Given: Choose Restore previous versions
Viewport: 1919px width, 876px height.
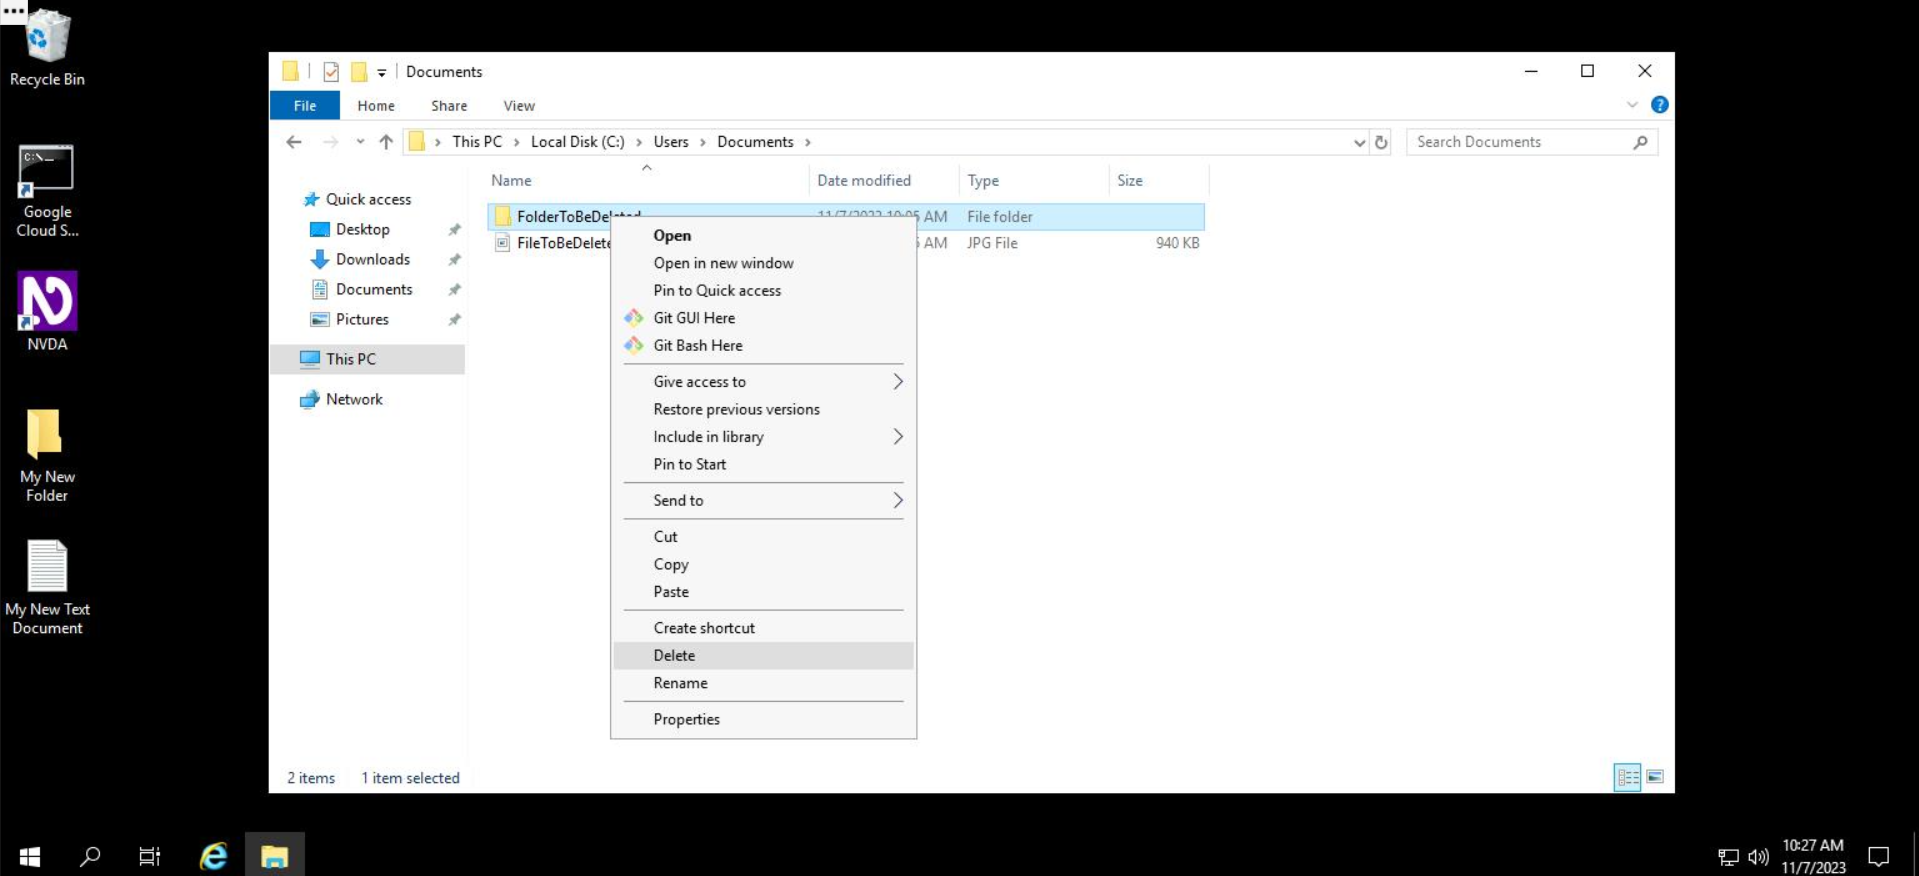Looking at the screenshot, I should 763,409.
